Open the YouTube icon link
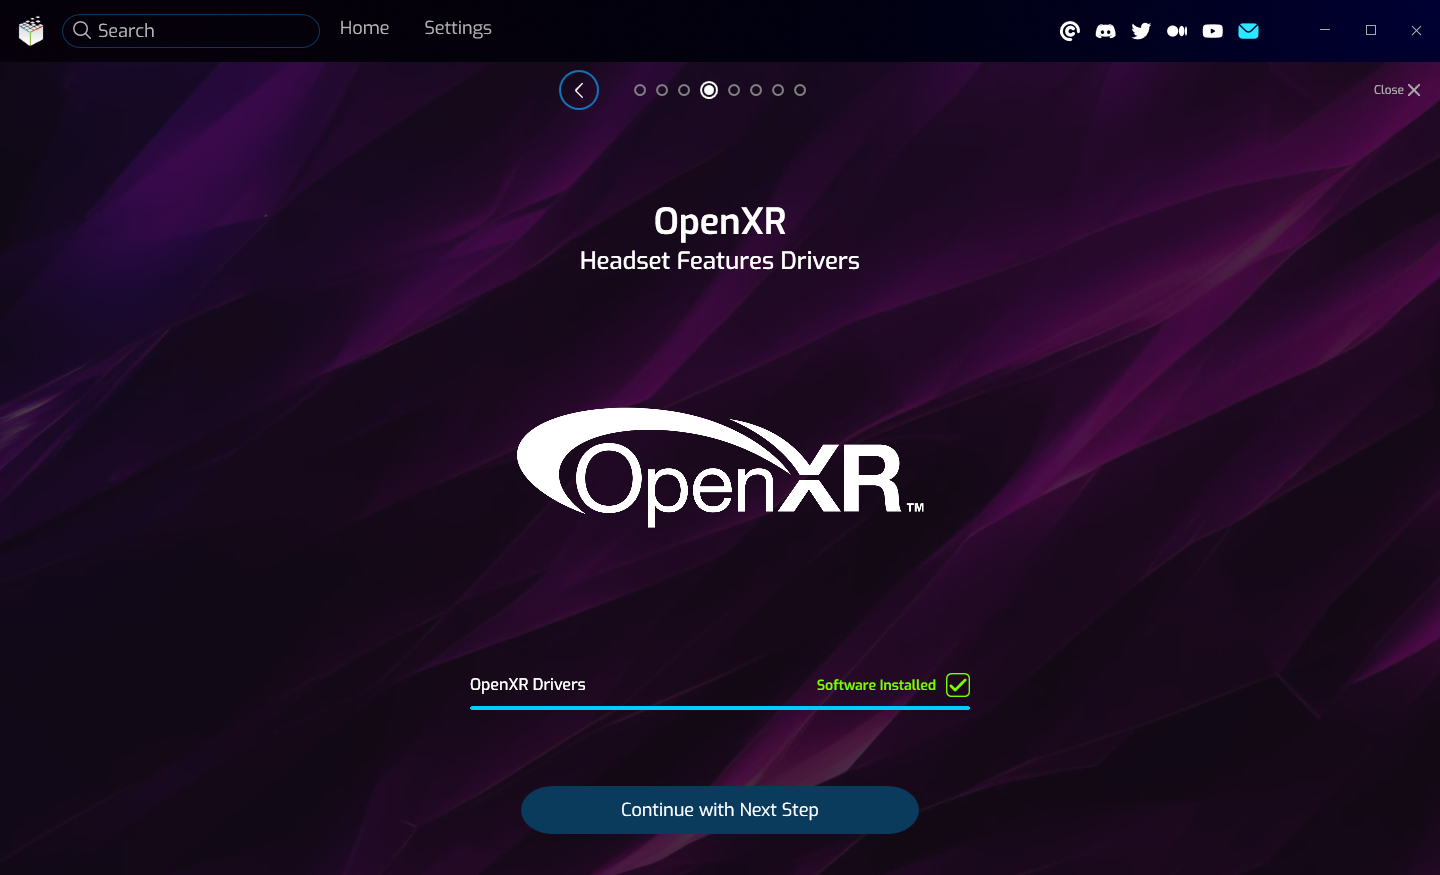 [x=1213, y=31]
